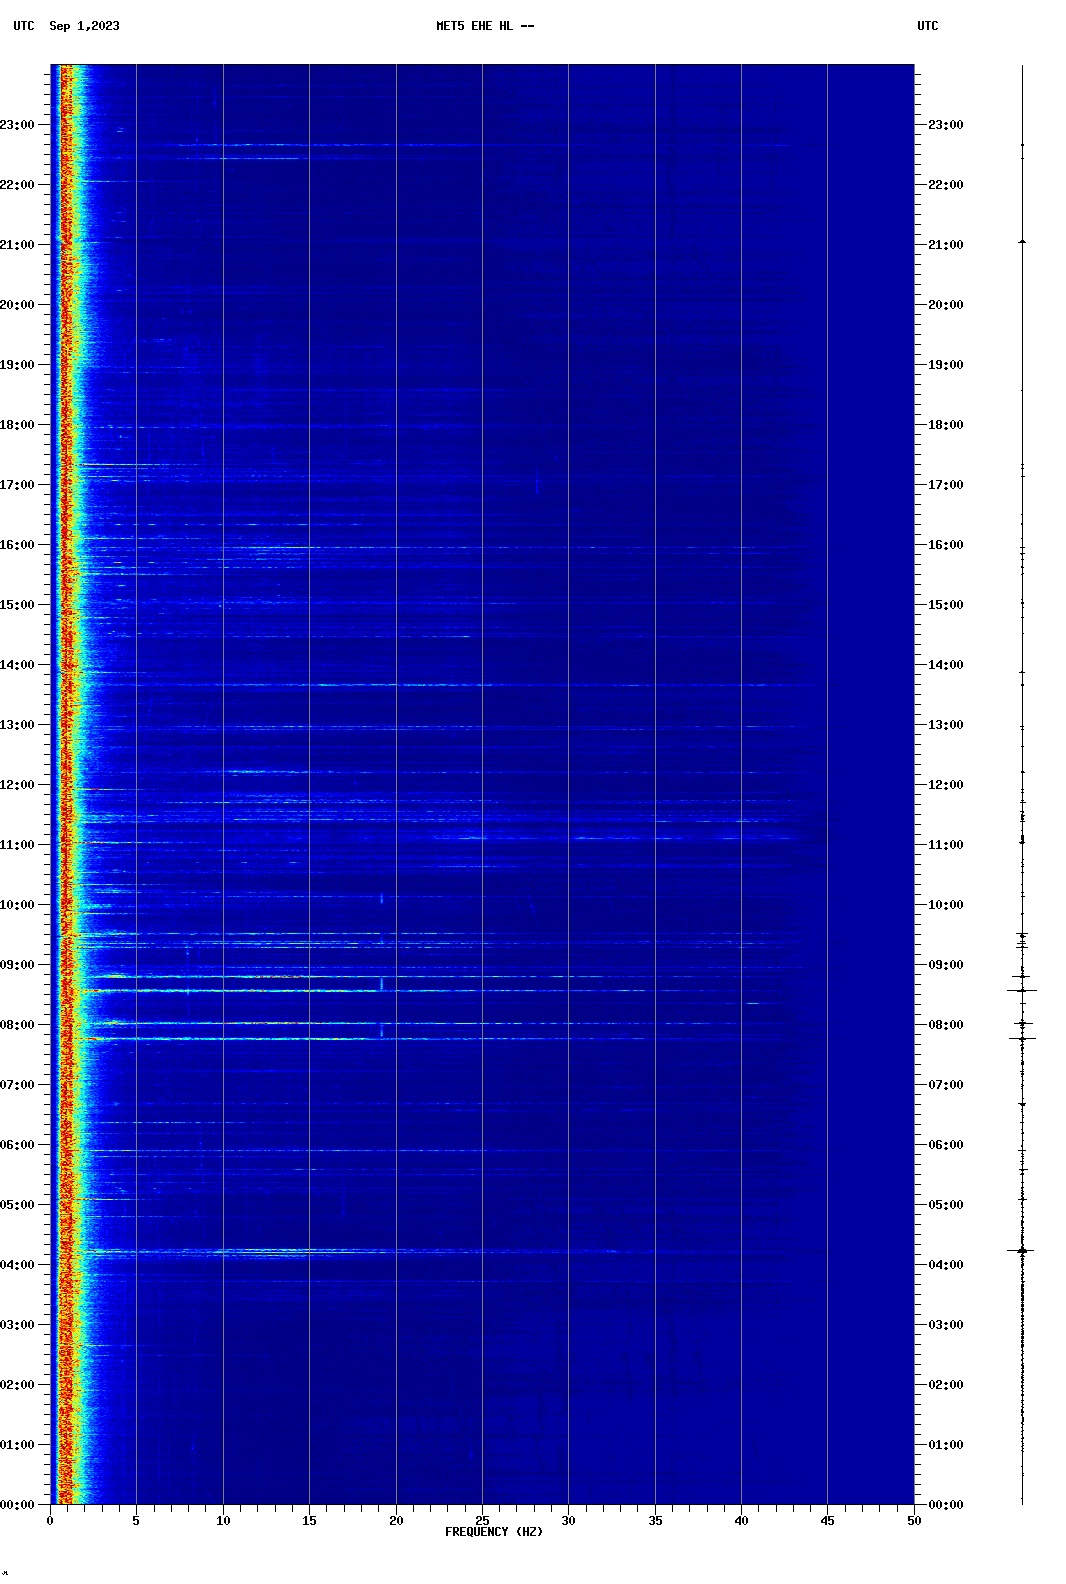Click the red low-frequency band near 1 Hz at 02:00

pos(66,1385)
